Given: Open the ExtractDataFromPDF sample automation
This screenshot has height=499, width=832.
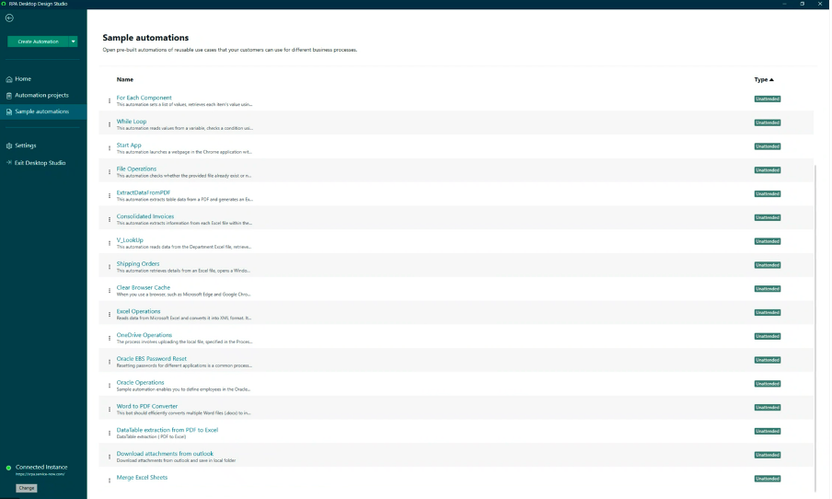Looking at the screenshot, I should [x=143, y=192].
